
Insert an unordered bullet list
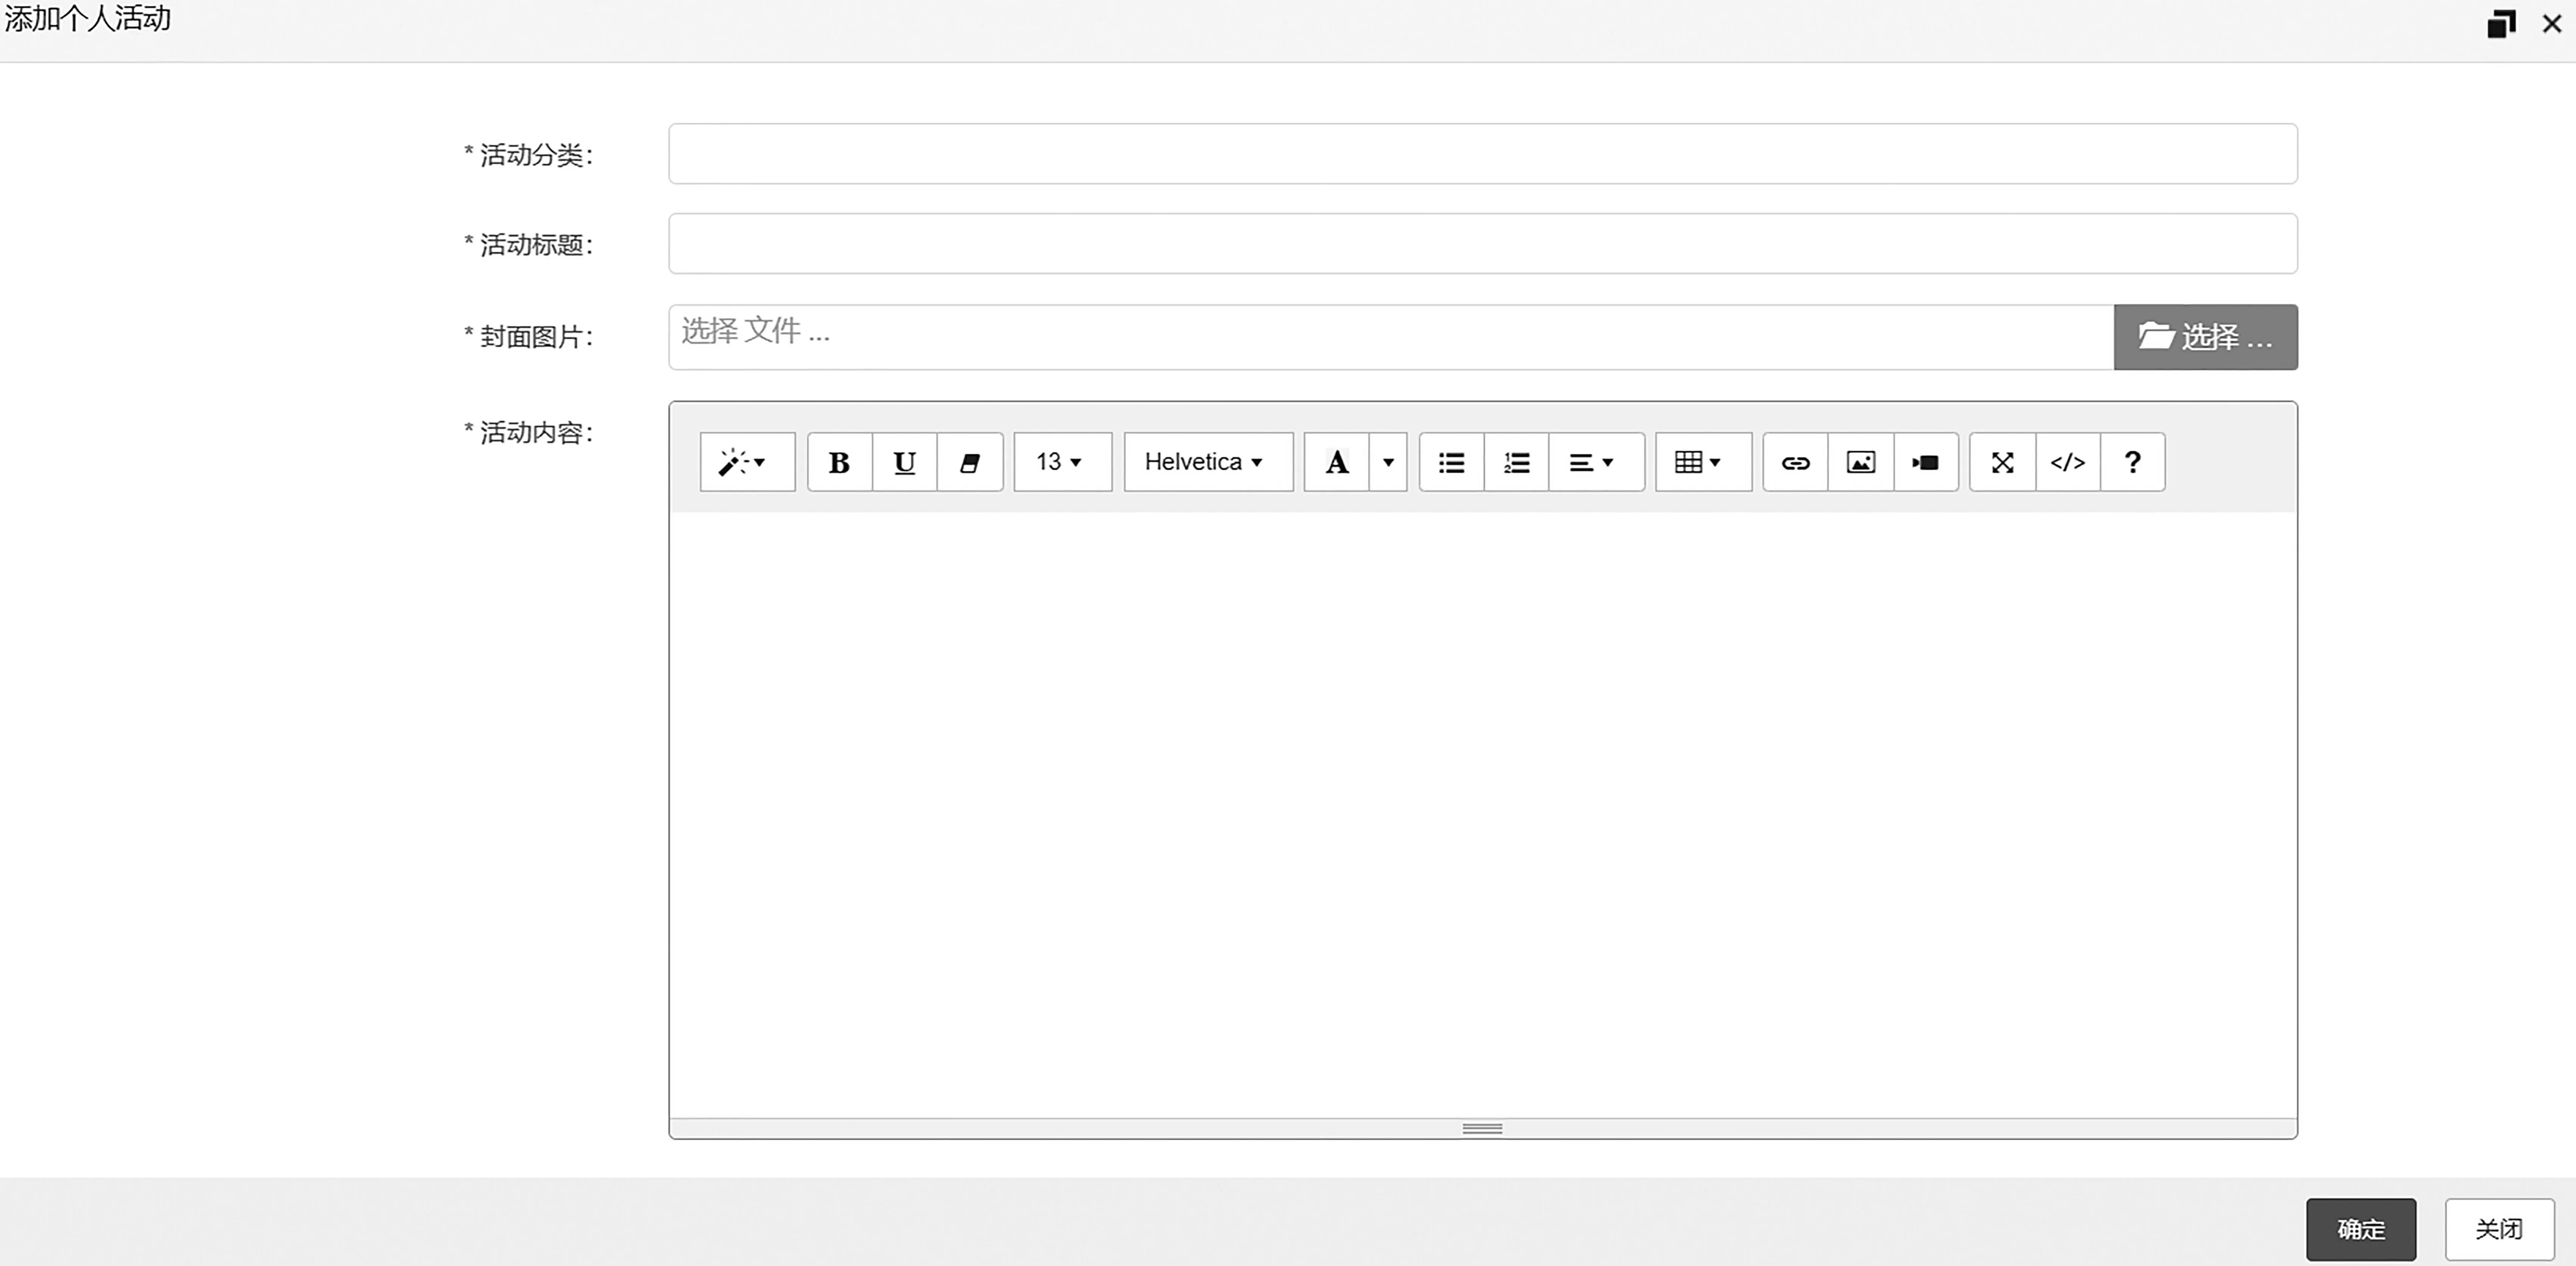pos(1451,462)
